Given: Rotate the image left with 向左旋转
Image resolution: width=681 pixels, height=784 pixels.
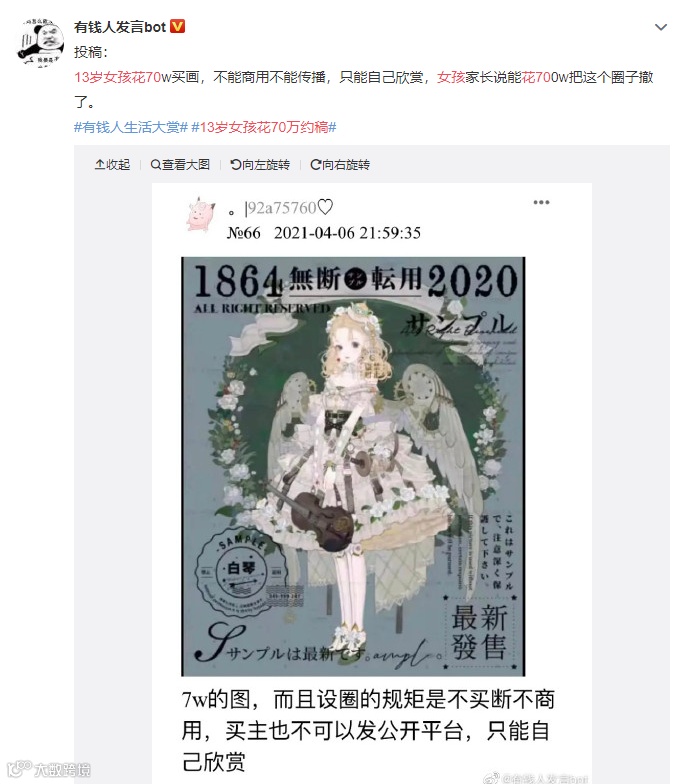Looking at the screenshot, I should pos(260,164).
